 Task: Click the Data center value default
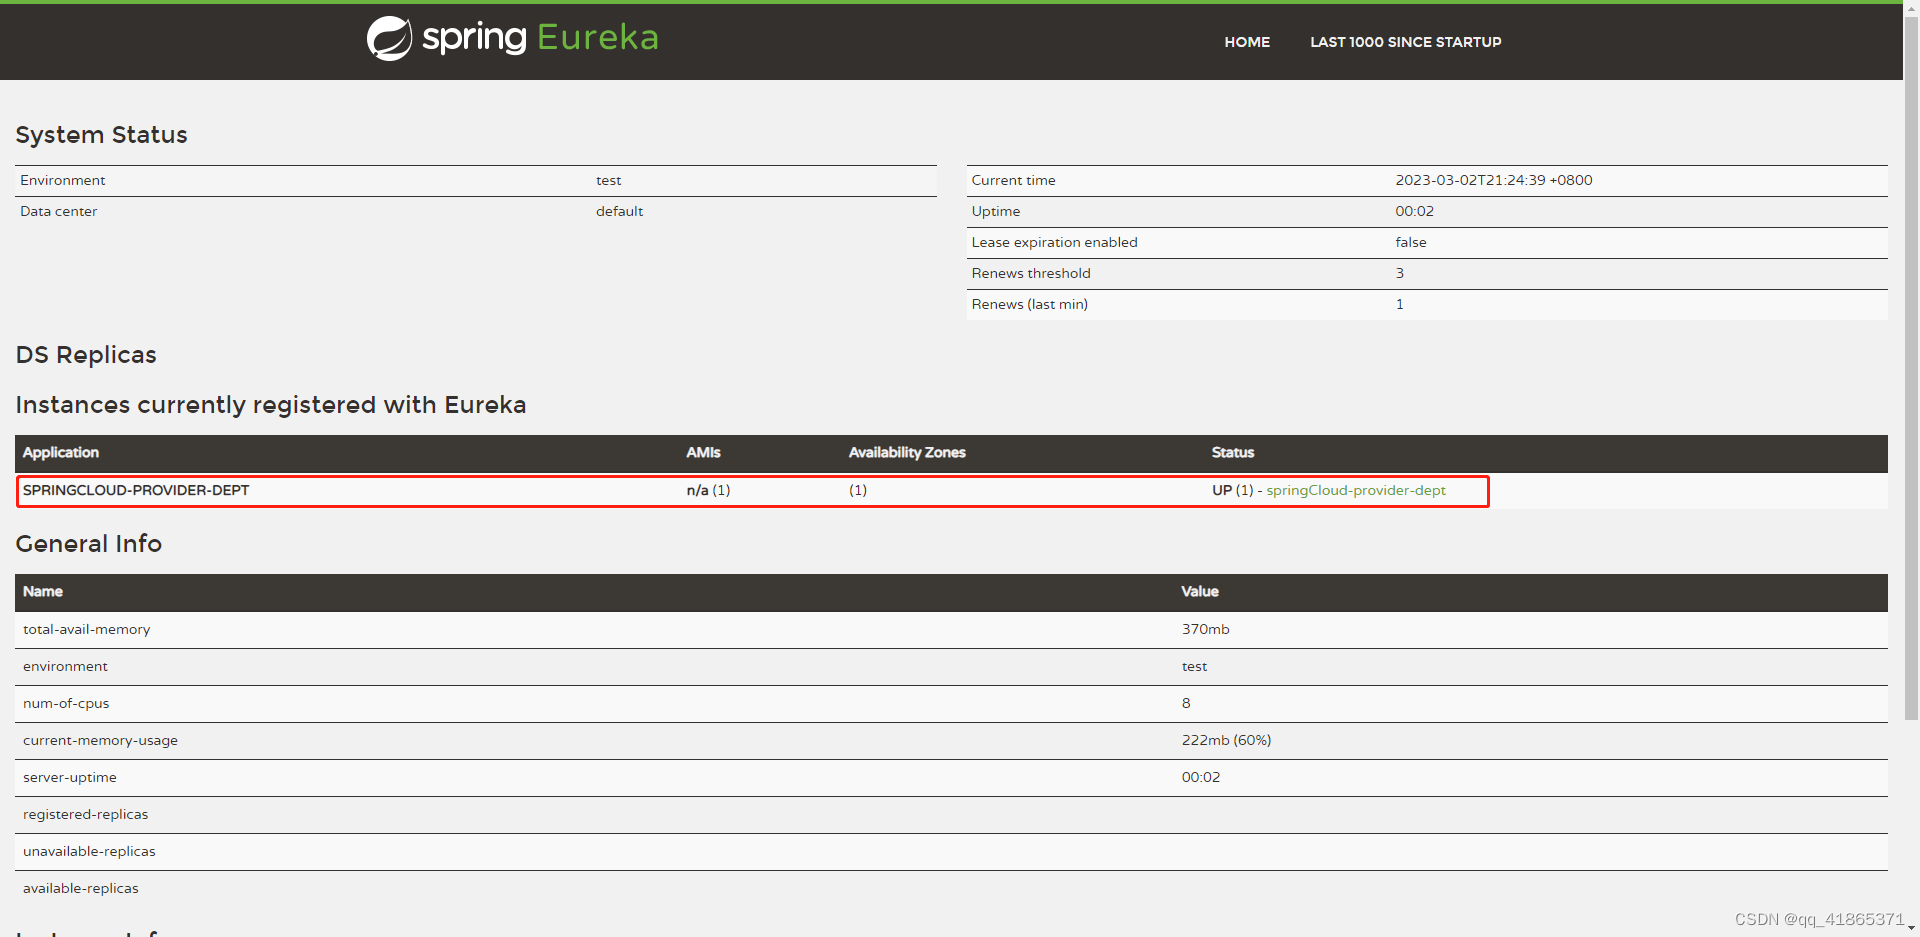click(620, 211)
